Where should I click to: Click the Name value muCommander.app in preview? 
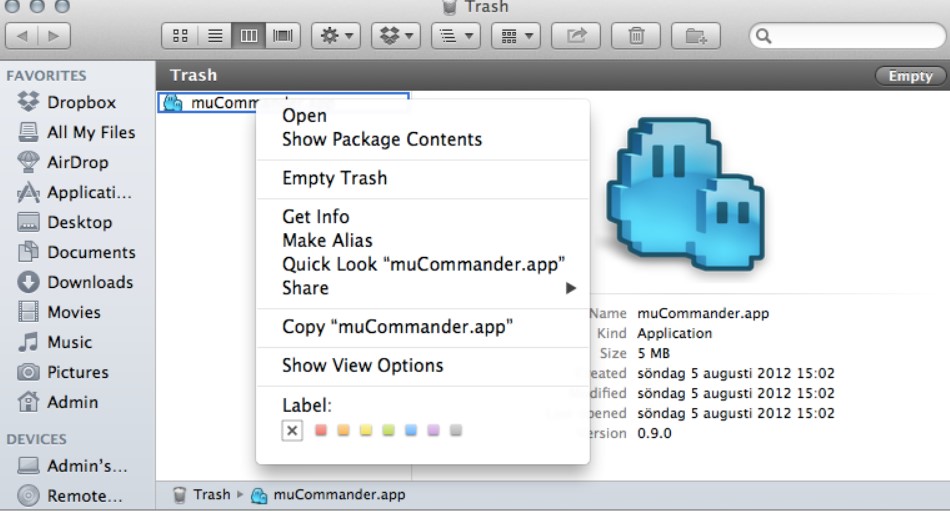(703, 313)
